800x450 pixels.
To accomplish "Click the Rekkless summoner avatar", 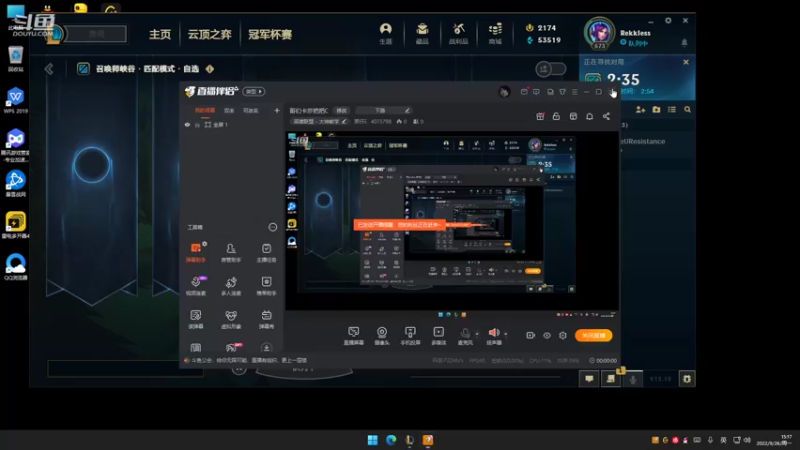I will pos(599,33).
